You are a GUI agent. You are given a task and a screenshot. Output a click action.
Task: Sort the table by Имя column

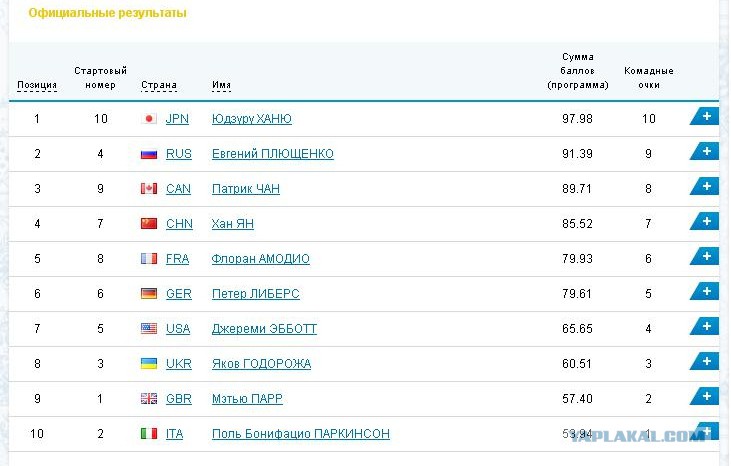[x=221, y=85]
